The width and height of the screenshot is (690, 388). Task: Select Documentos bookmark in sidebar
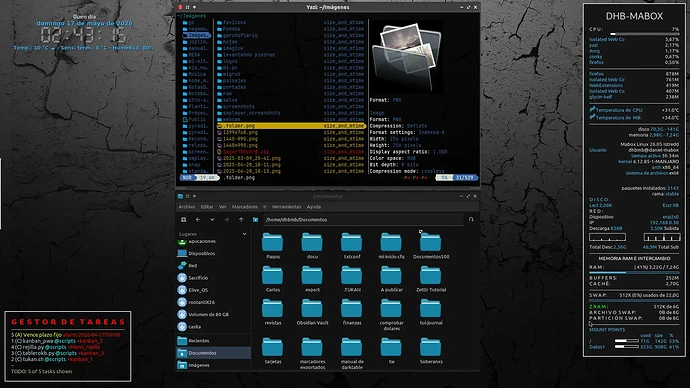[x=213, y=353]
